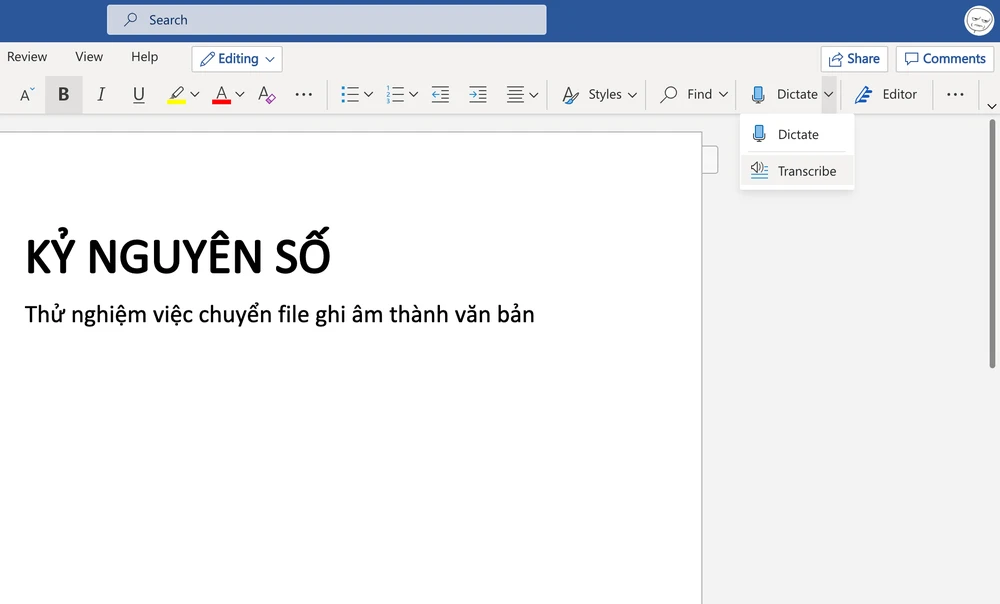
Task: Expand the numbered list dropdown
Action: click(412, 94)
